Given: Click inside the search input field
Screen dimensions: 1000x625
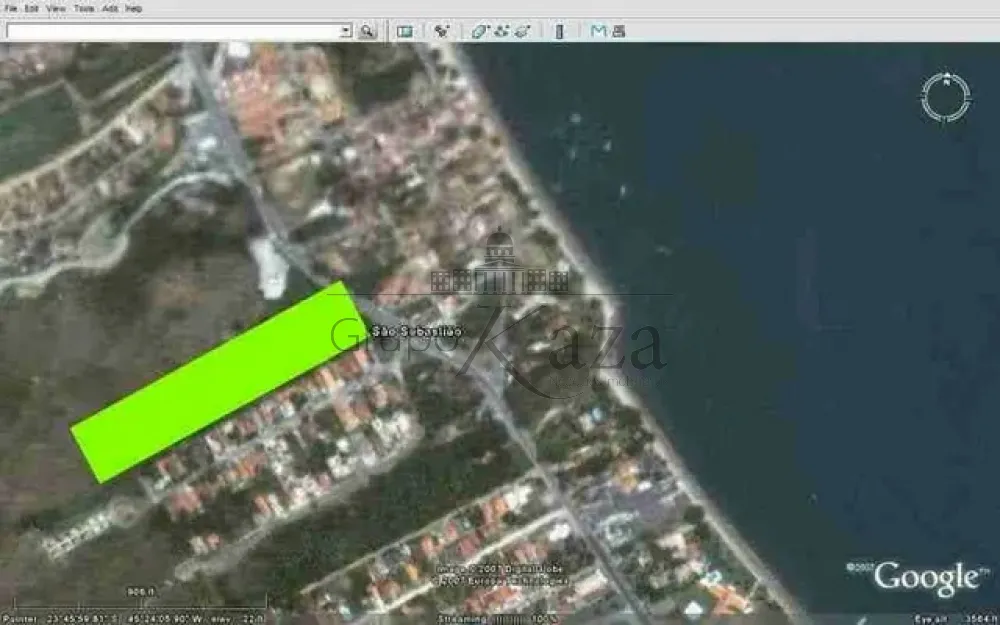Looking at the screenshot, I should 170,30.
